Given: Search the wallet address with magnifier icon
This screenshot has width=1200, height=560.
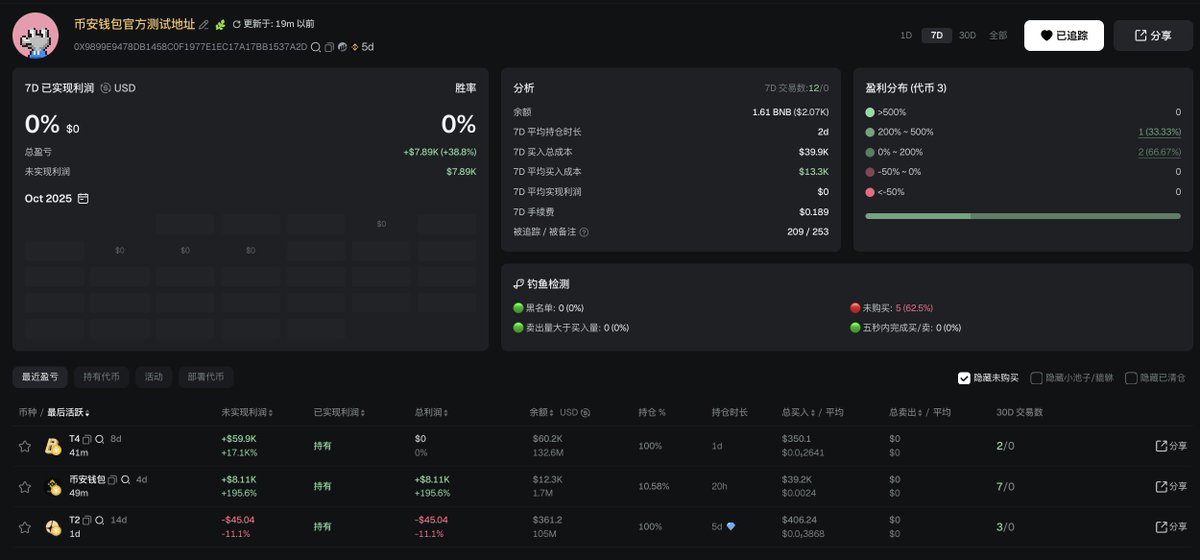Looking at the screenshot, I should (316, 47).
